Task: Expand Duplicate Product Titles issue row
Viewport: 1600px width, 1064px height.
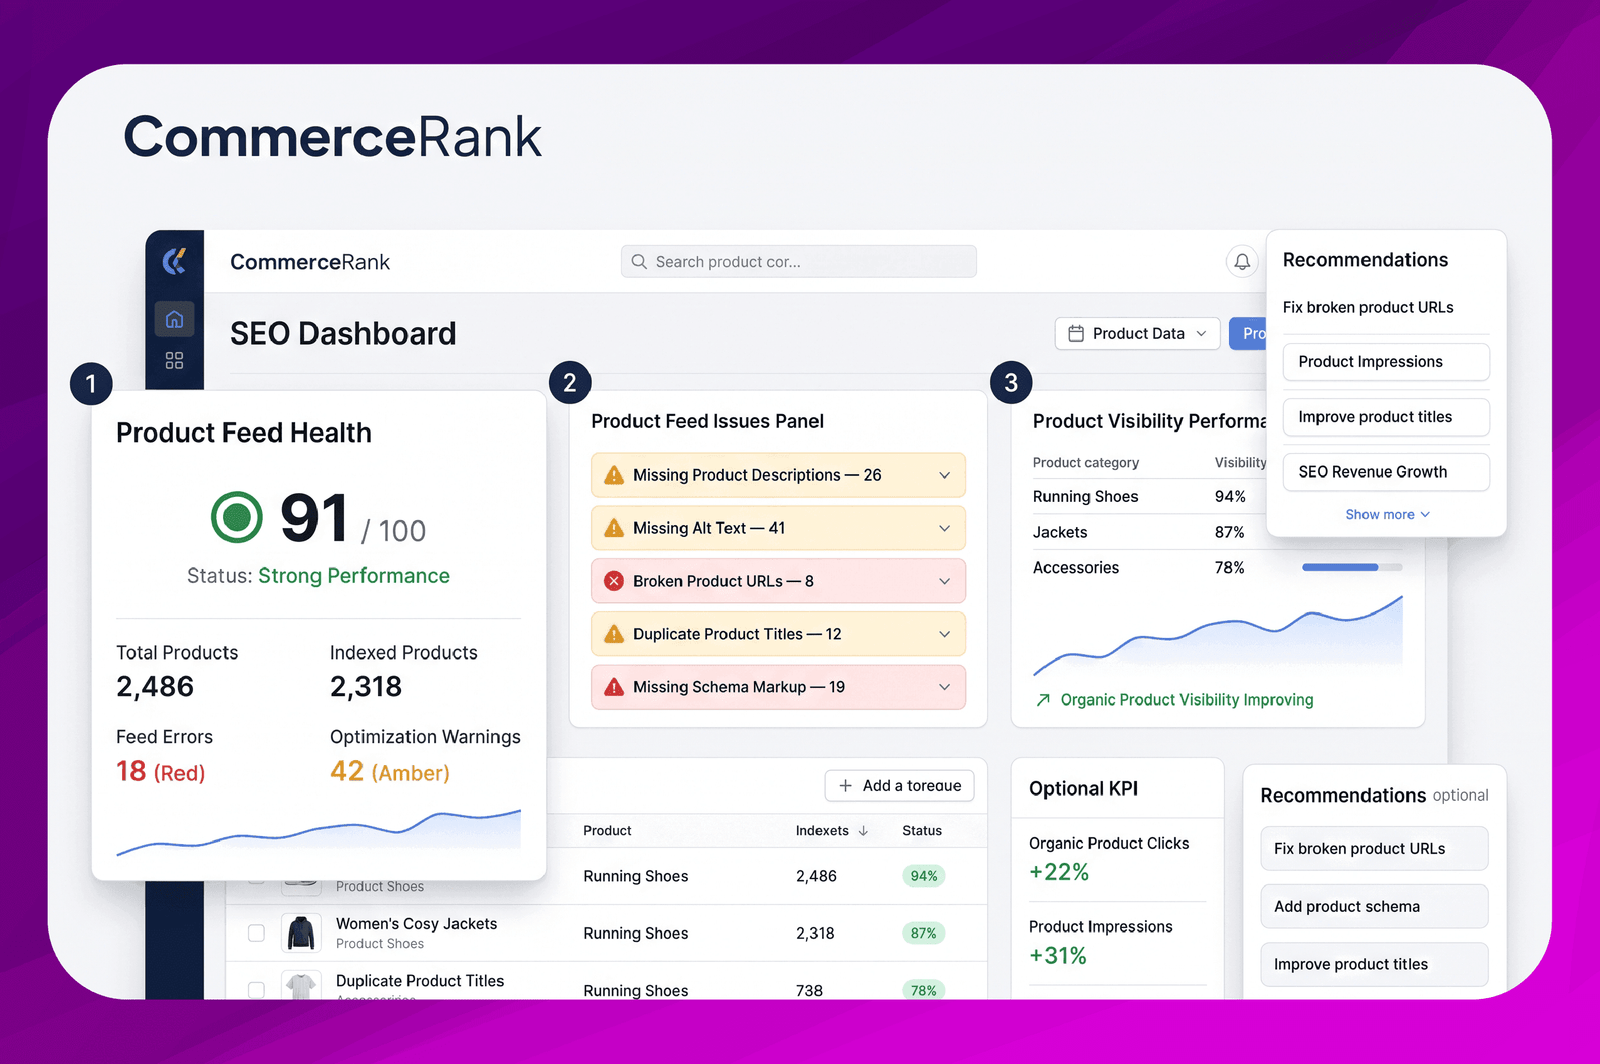Action: 778,634
